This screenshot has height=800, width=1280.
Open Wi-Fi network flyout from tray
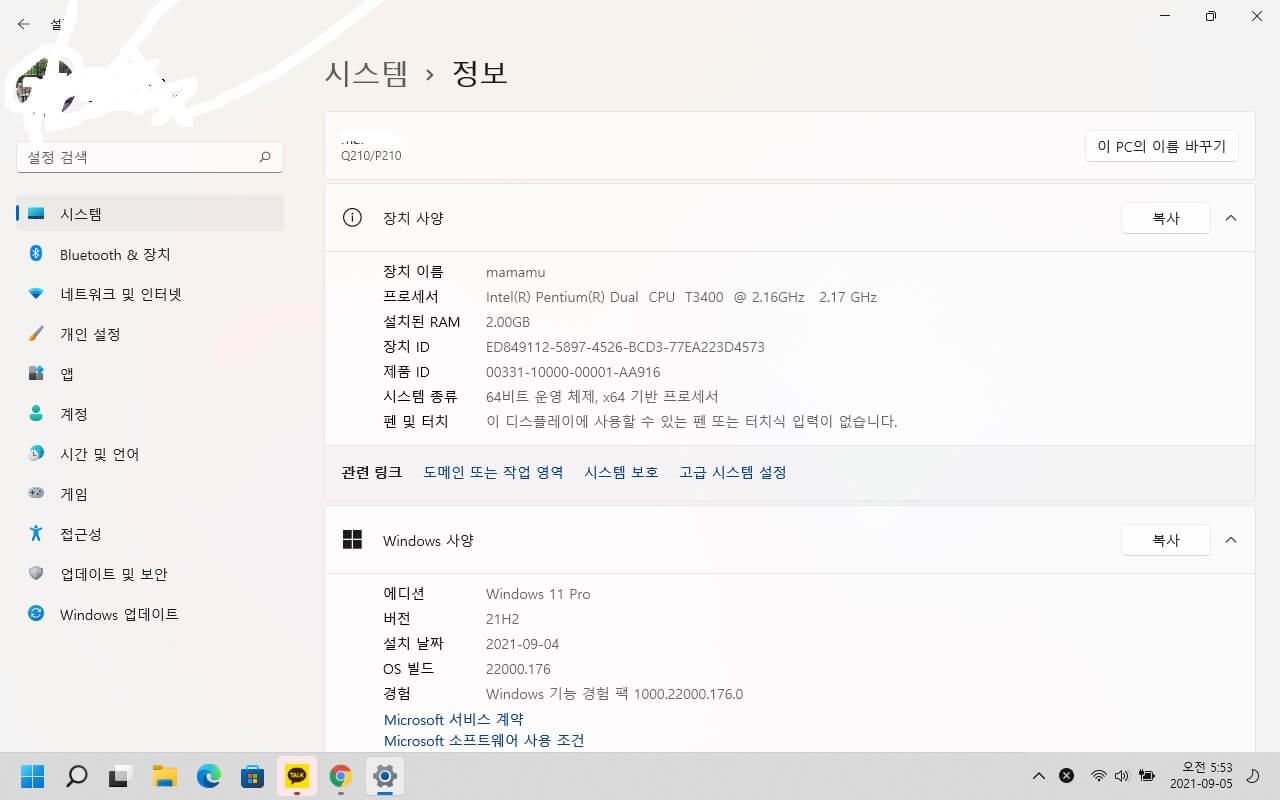tap(1098, 775)
